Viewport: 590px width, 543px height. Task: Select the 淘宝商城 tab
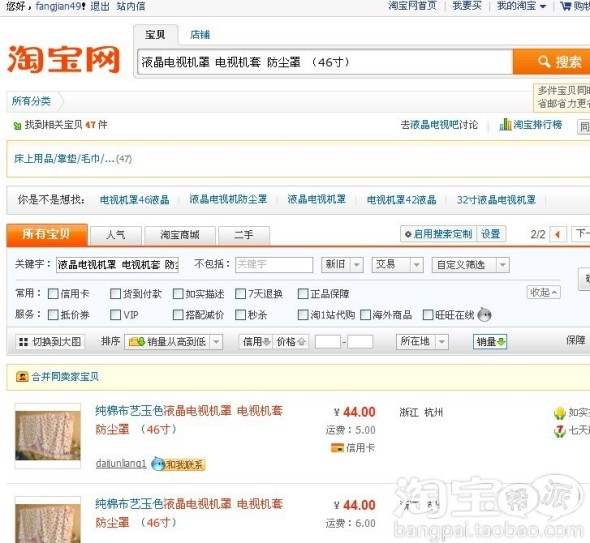pyautogui.click(x=180, y=236)
